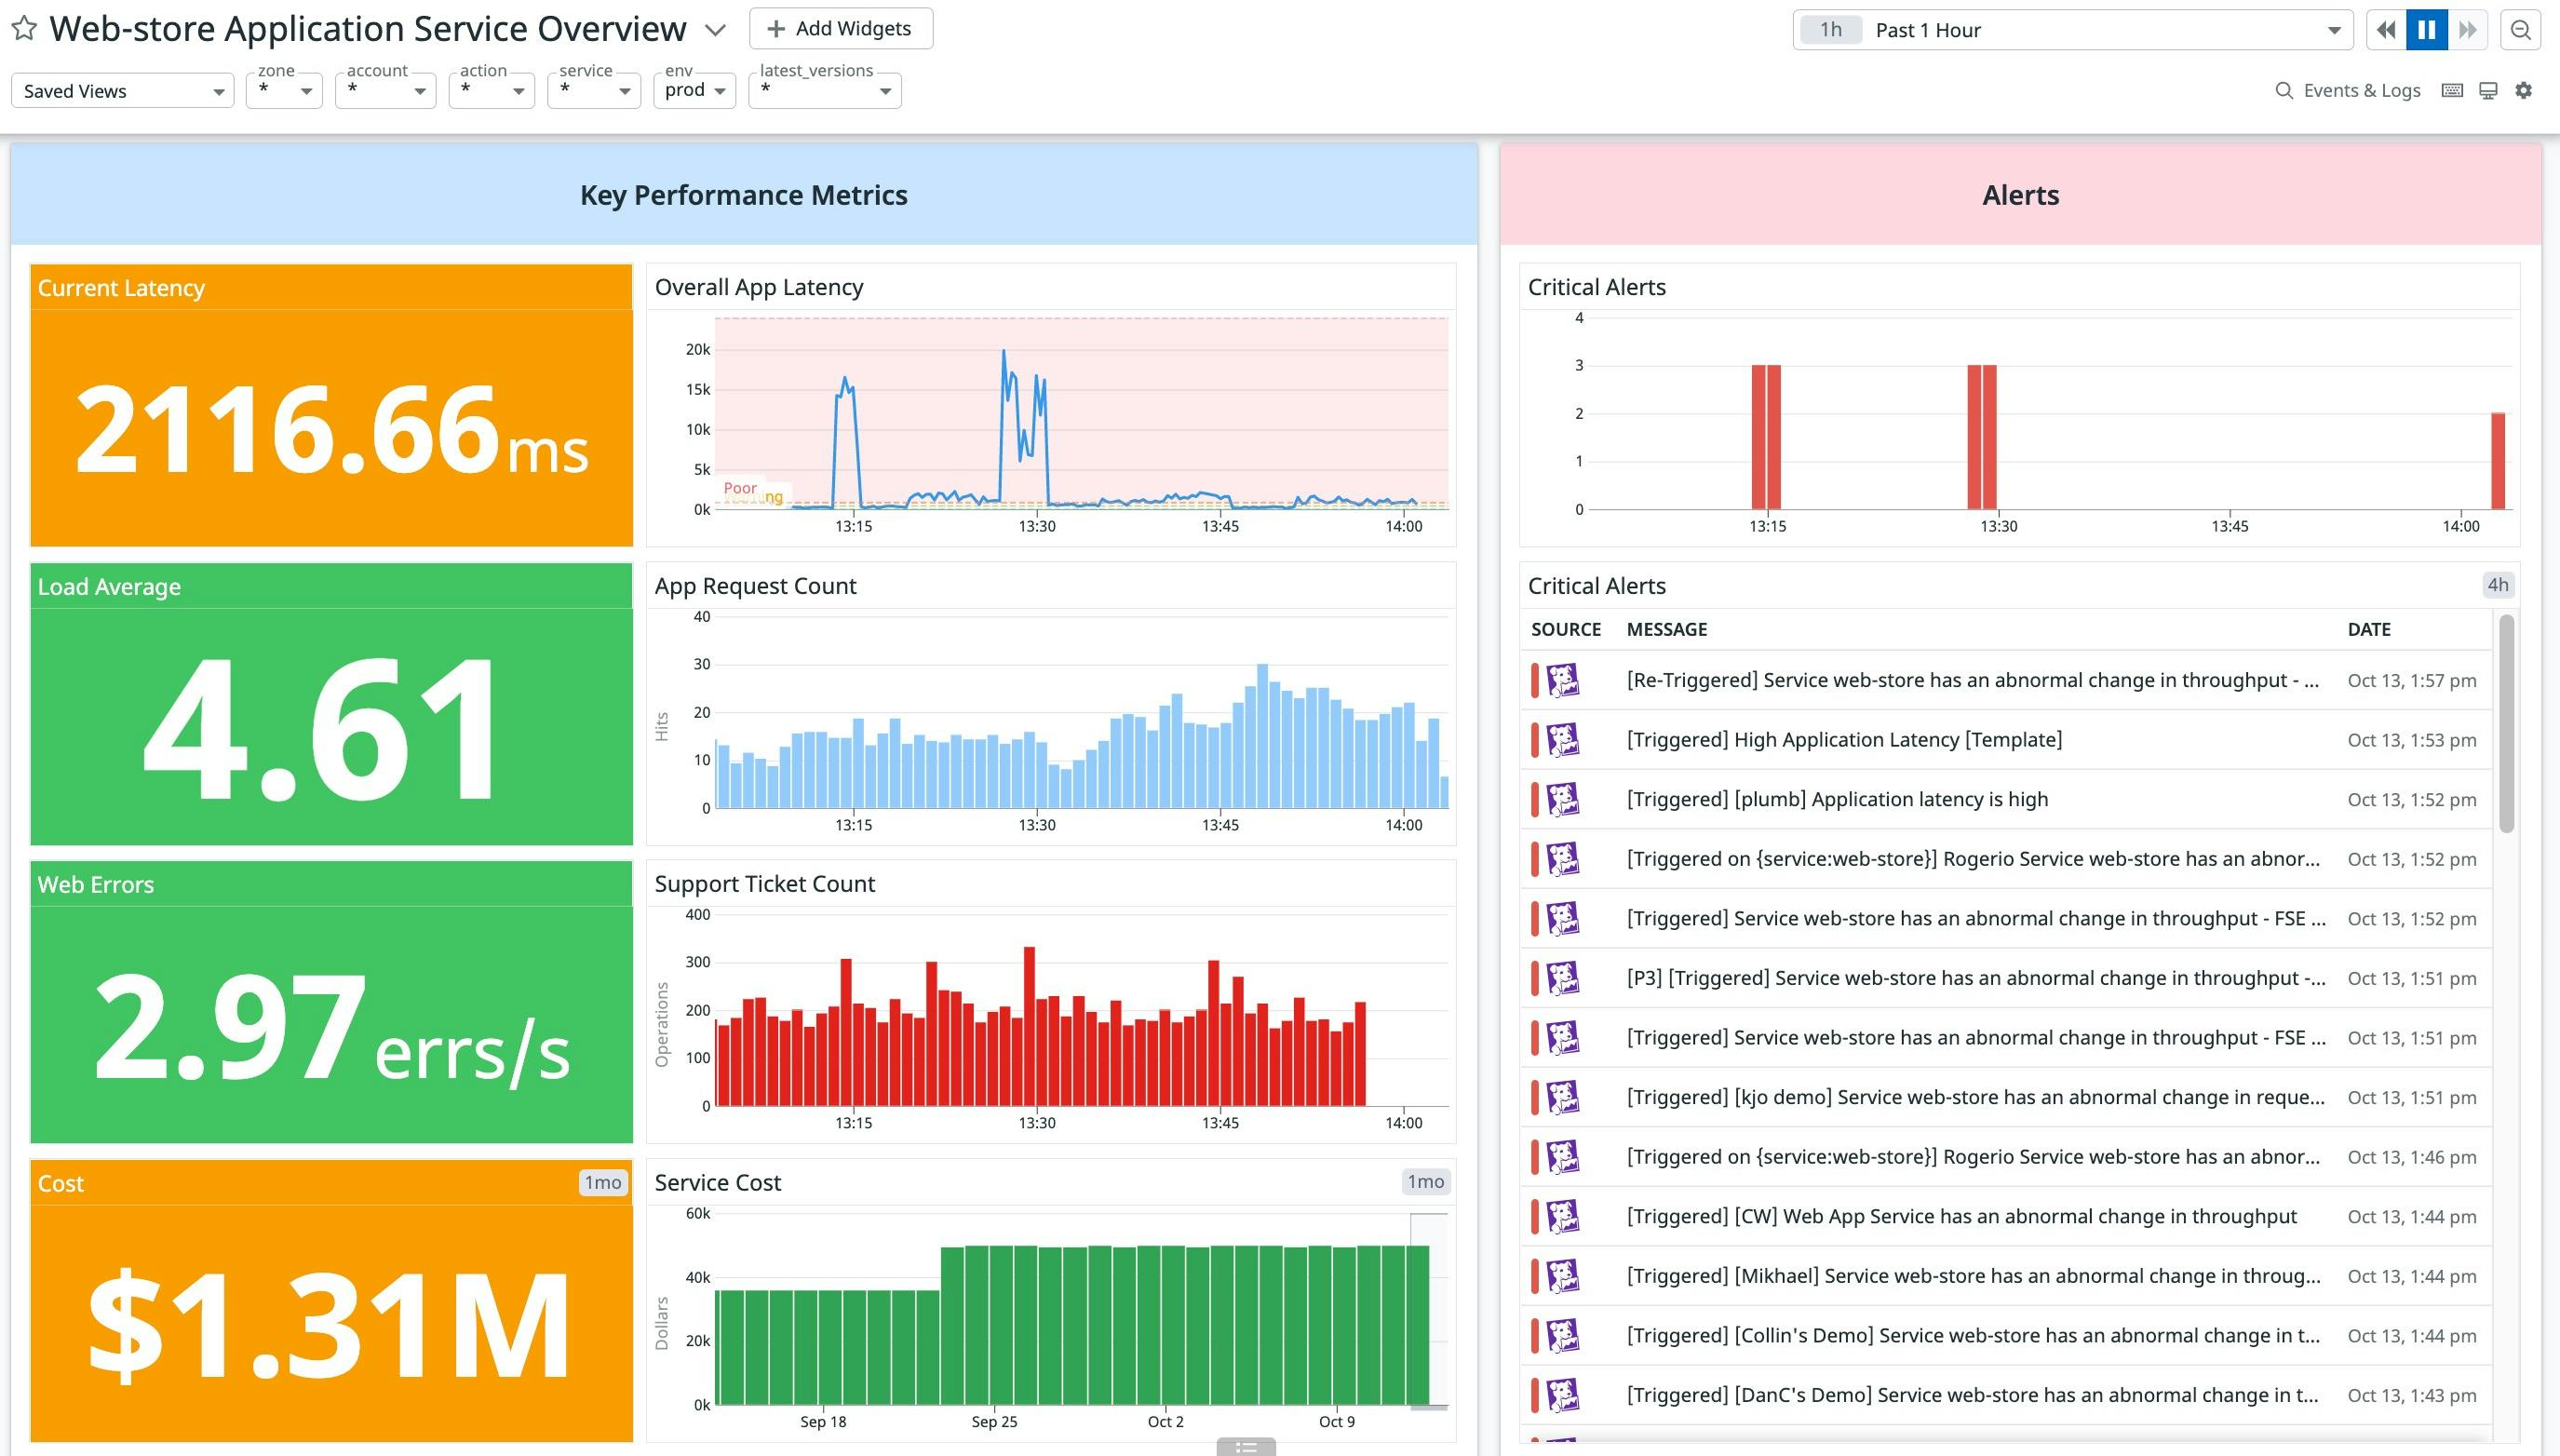Step back one time window
The width and height of the screenshot is (2560, 1456).
(x=2386, y=30)
